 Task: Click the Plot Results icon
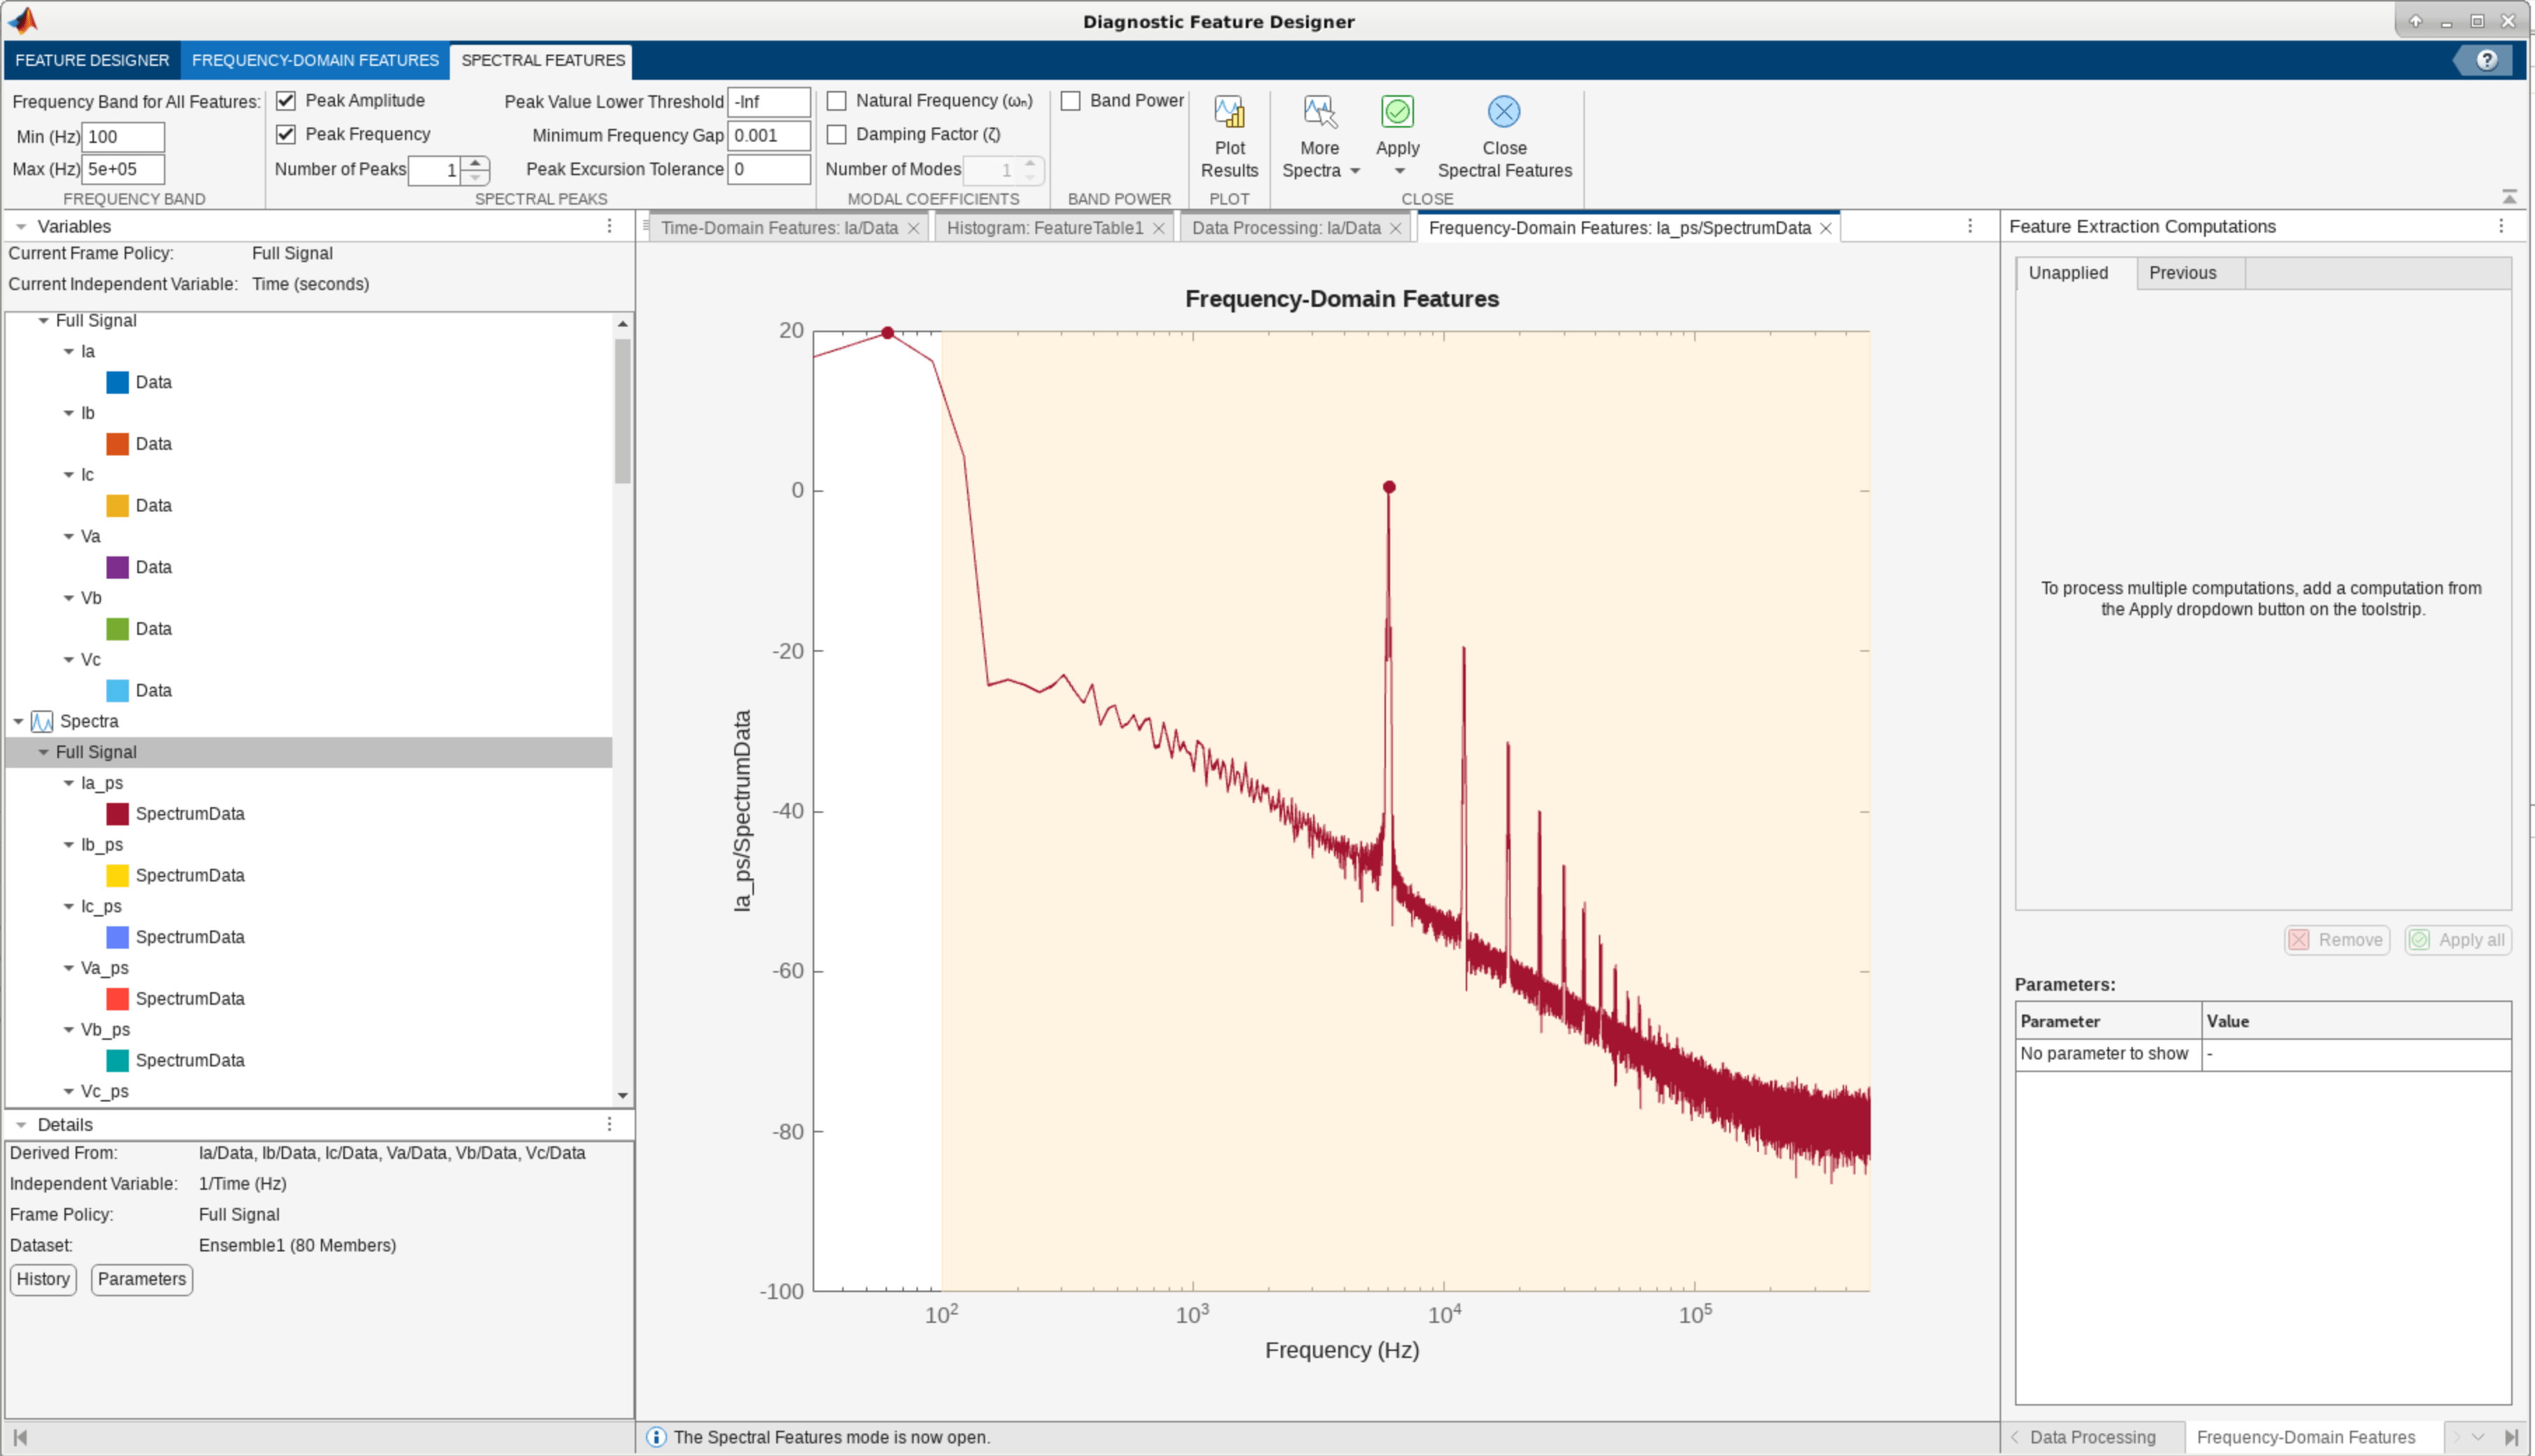pyautogui.click(x=1229, y=112)
